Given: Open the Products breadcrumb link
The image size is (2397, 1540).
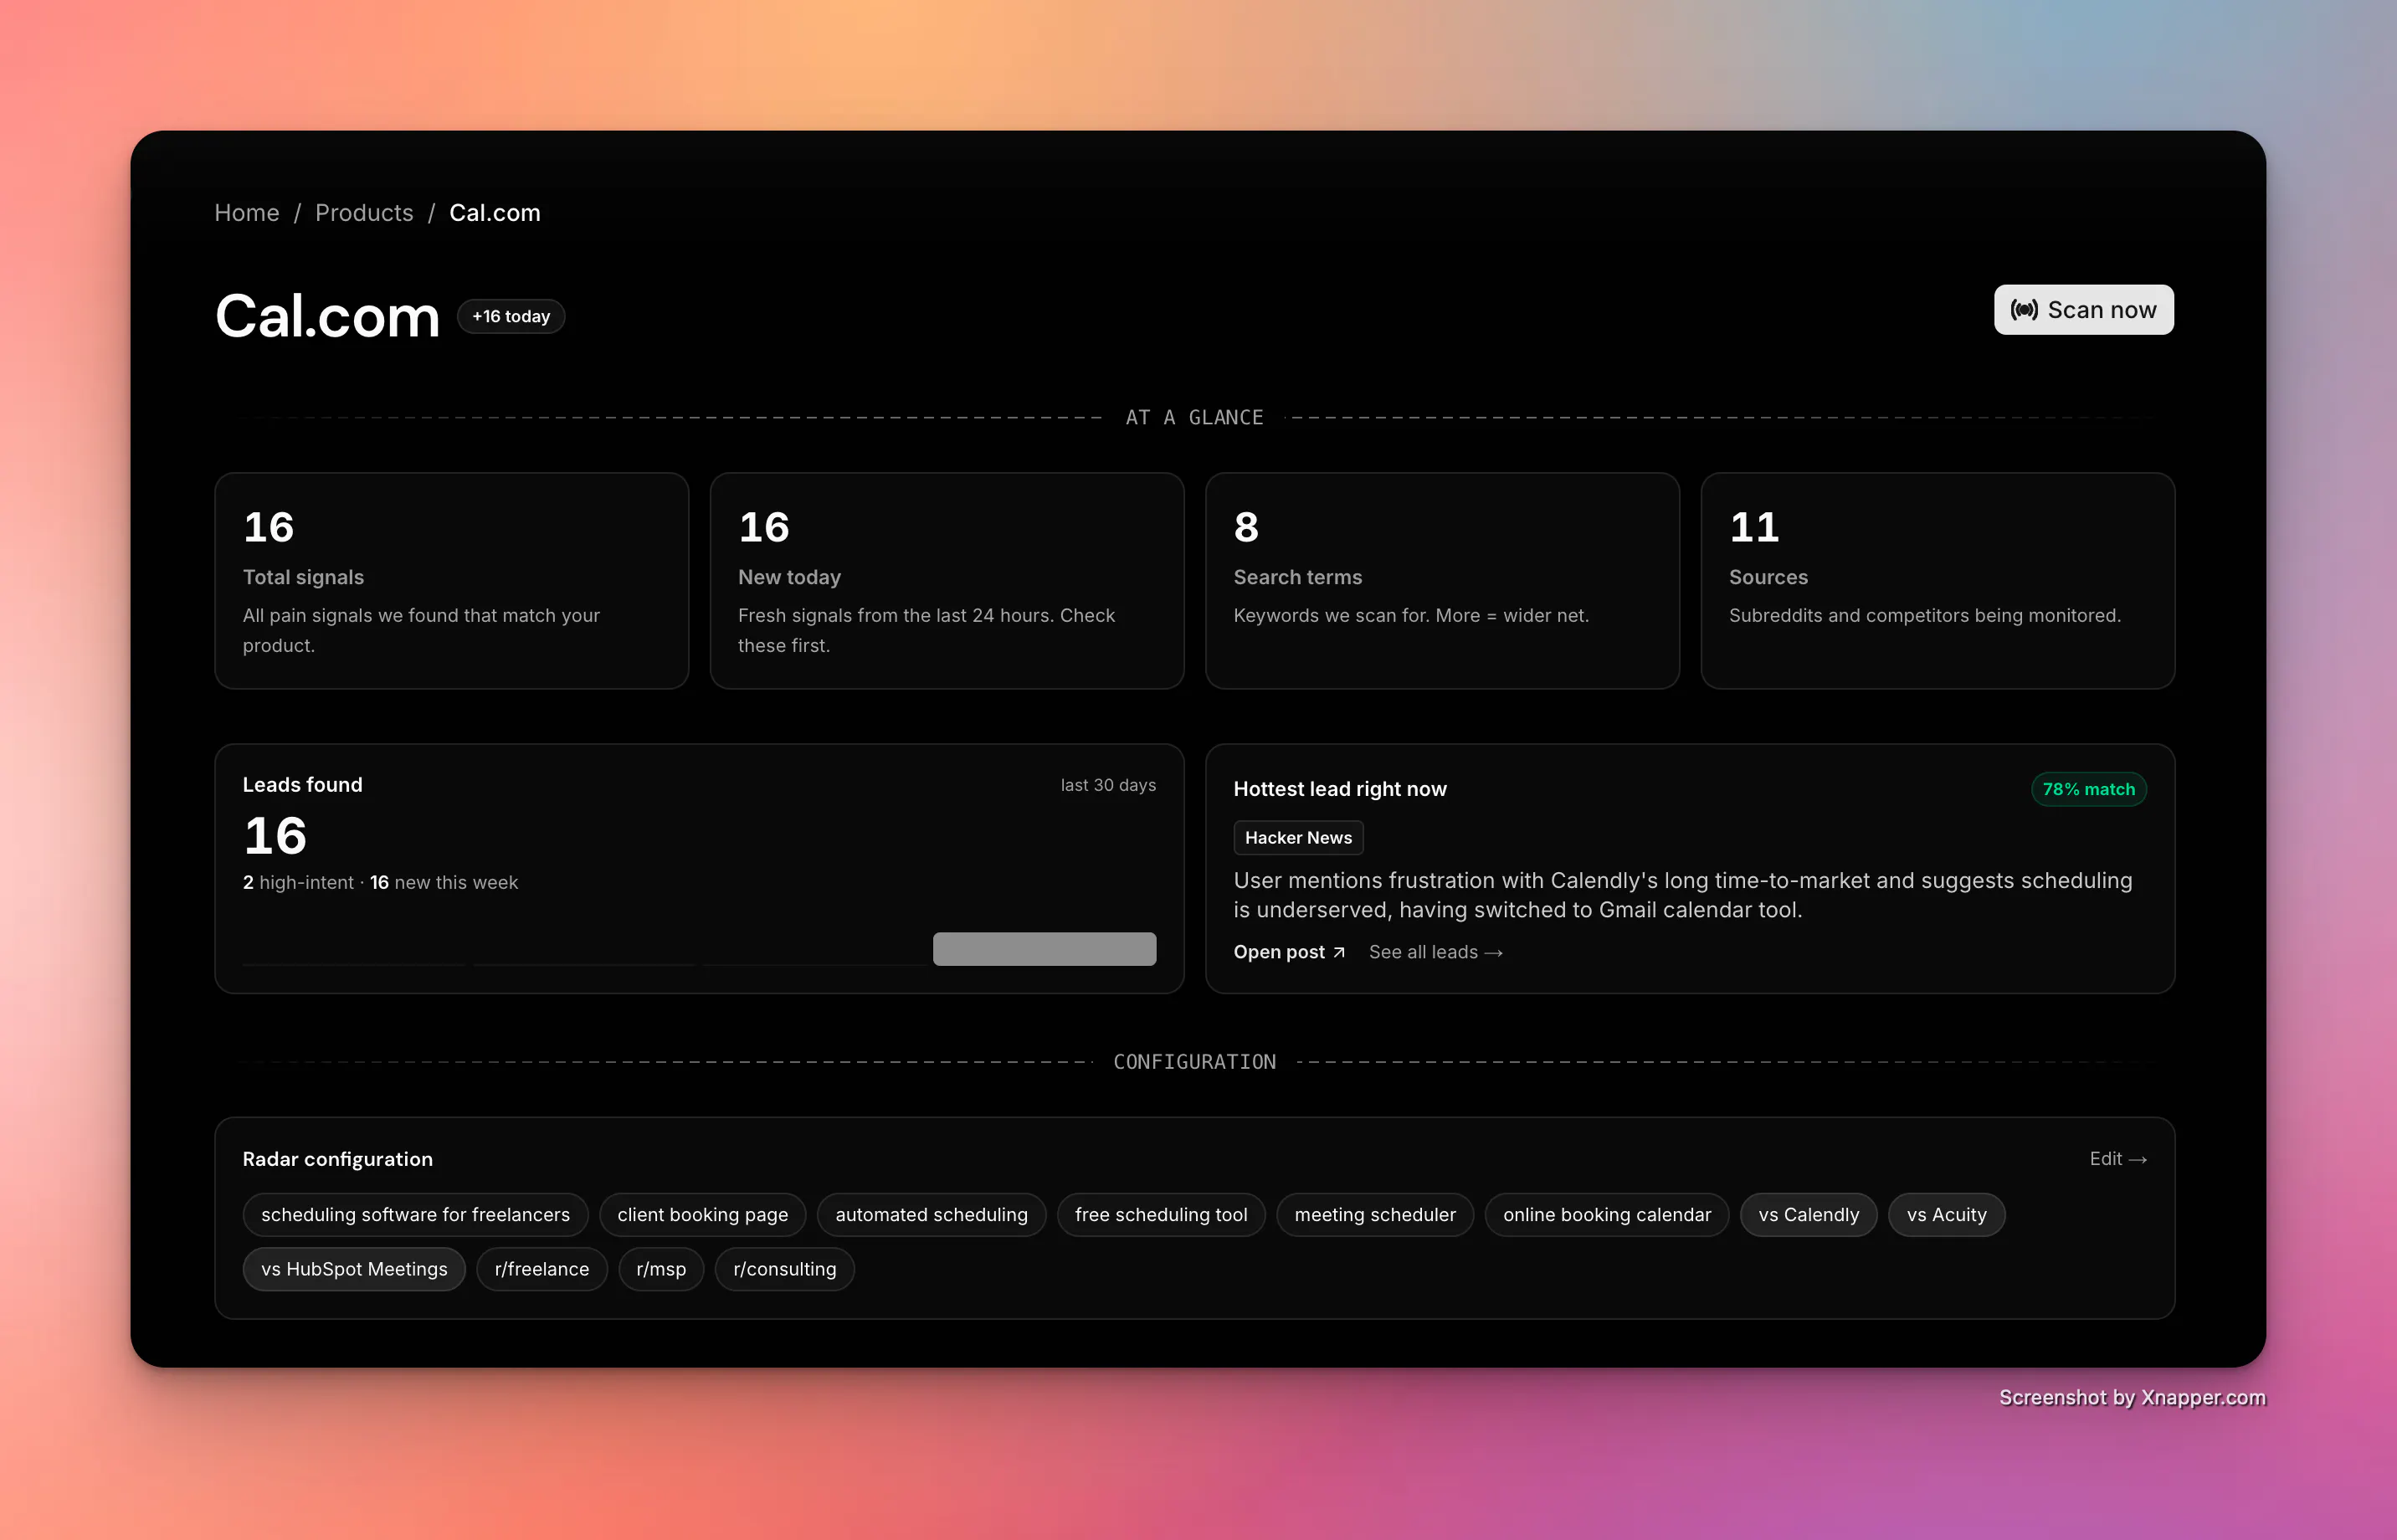Looking at the screenshot, I should [364, 213].
